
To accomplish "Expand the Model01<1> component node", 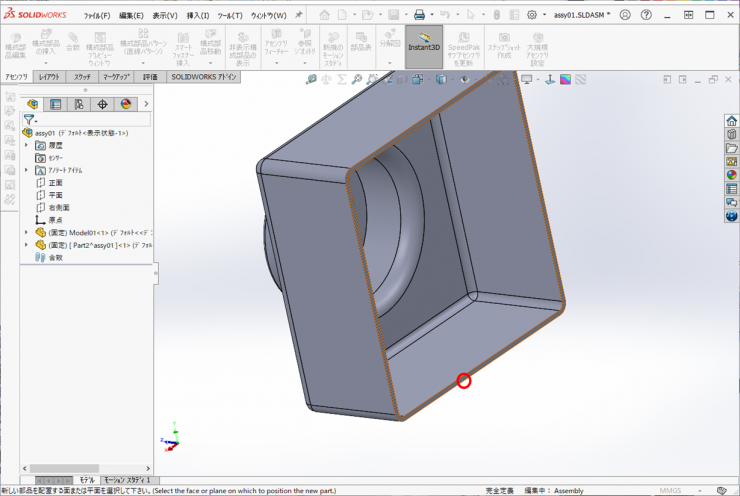I will (x=26, y=232).
